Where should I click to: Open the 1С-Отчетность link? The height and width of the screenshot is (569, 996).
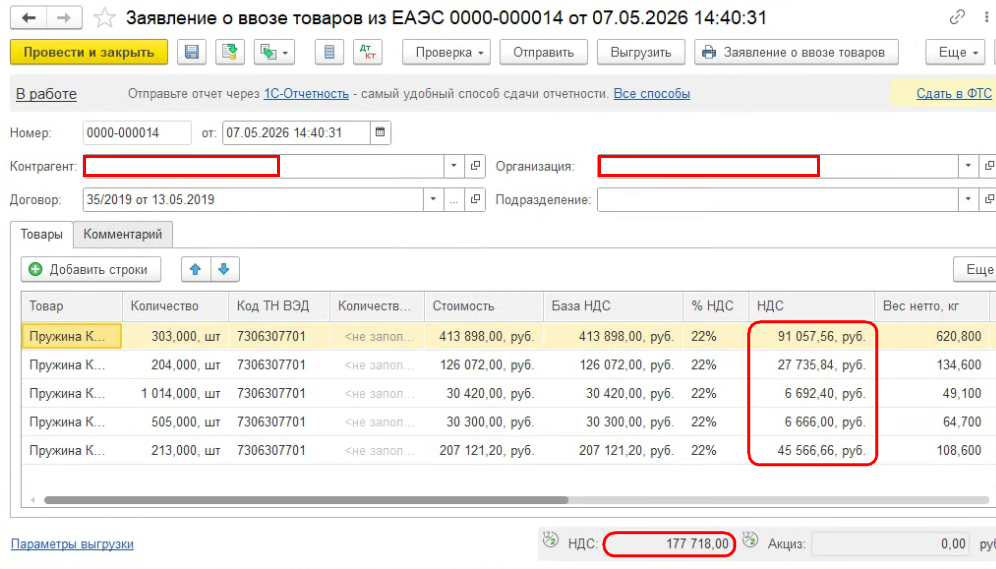[x=306, y=94]
